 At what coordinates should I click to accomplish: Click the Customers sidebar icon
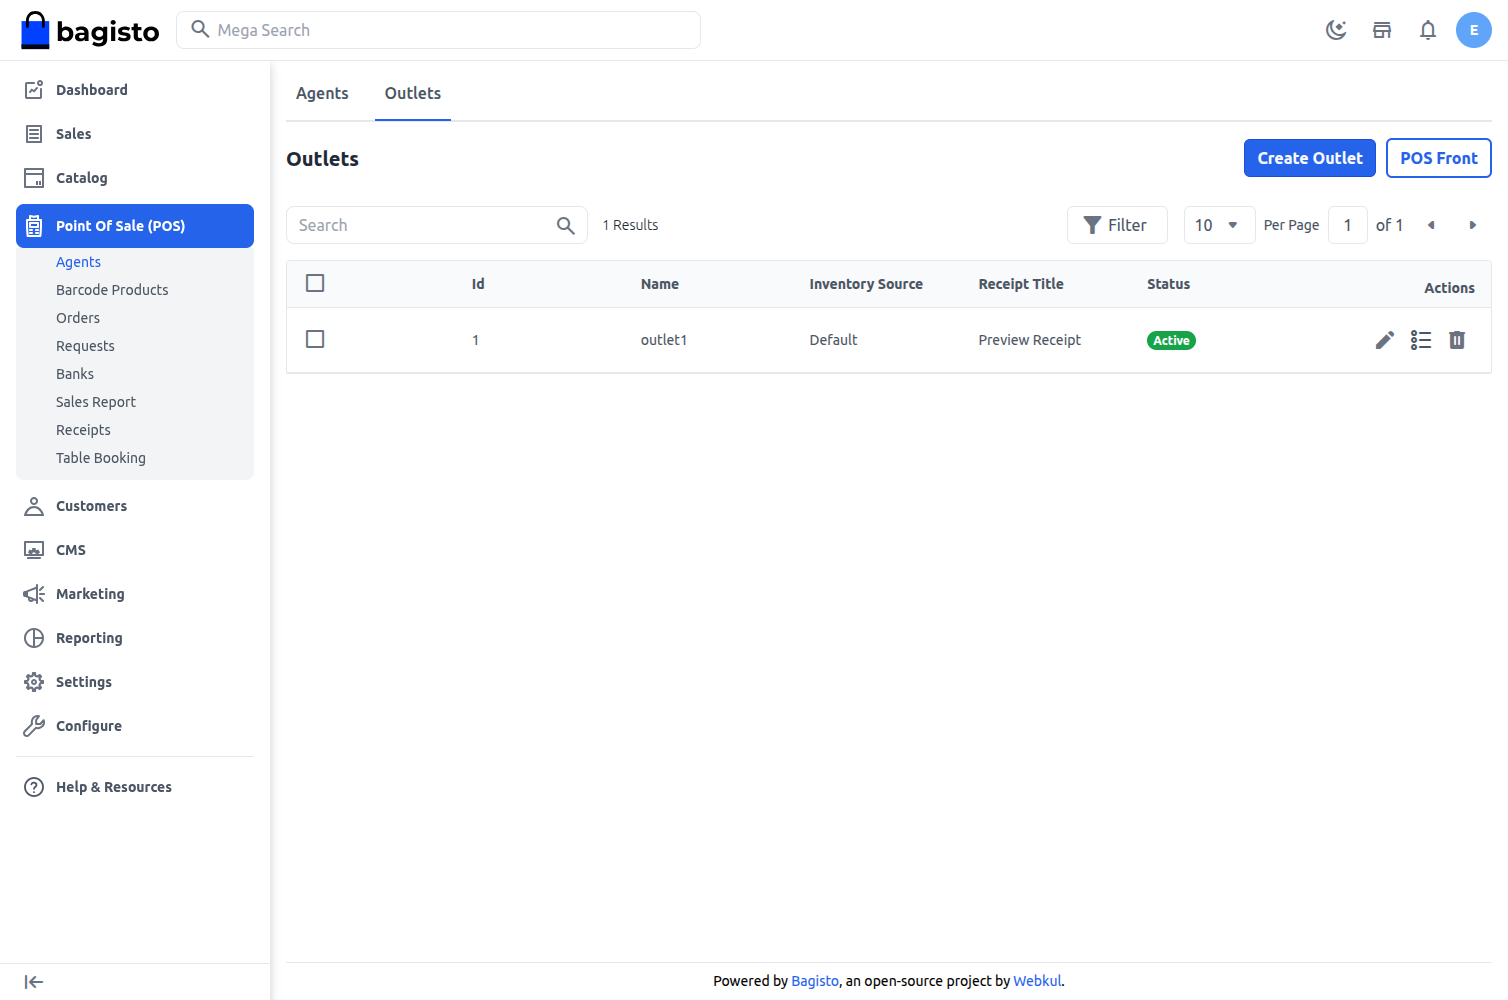coord(34,506)
